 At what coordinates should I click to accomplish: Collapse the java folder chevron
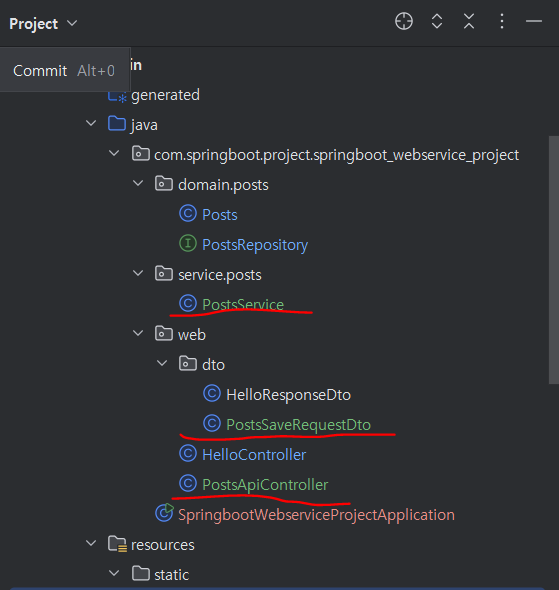[91, 123]
